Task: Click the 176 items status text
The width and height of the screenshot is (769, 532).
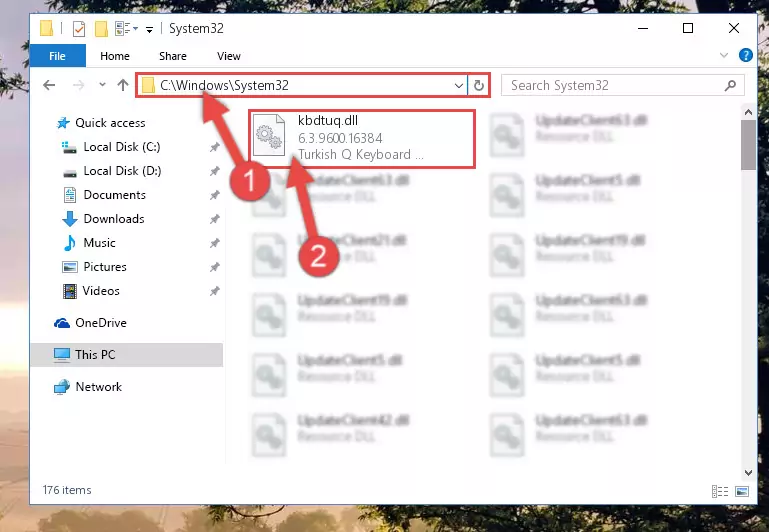Action: point(67,490)
